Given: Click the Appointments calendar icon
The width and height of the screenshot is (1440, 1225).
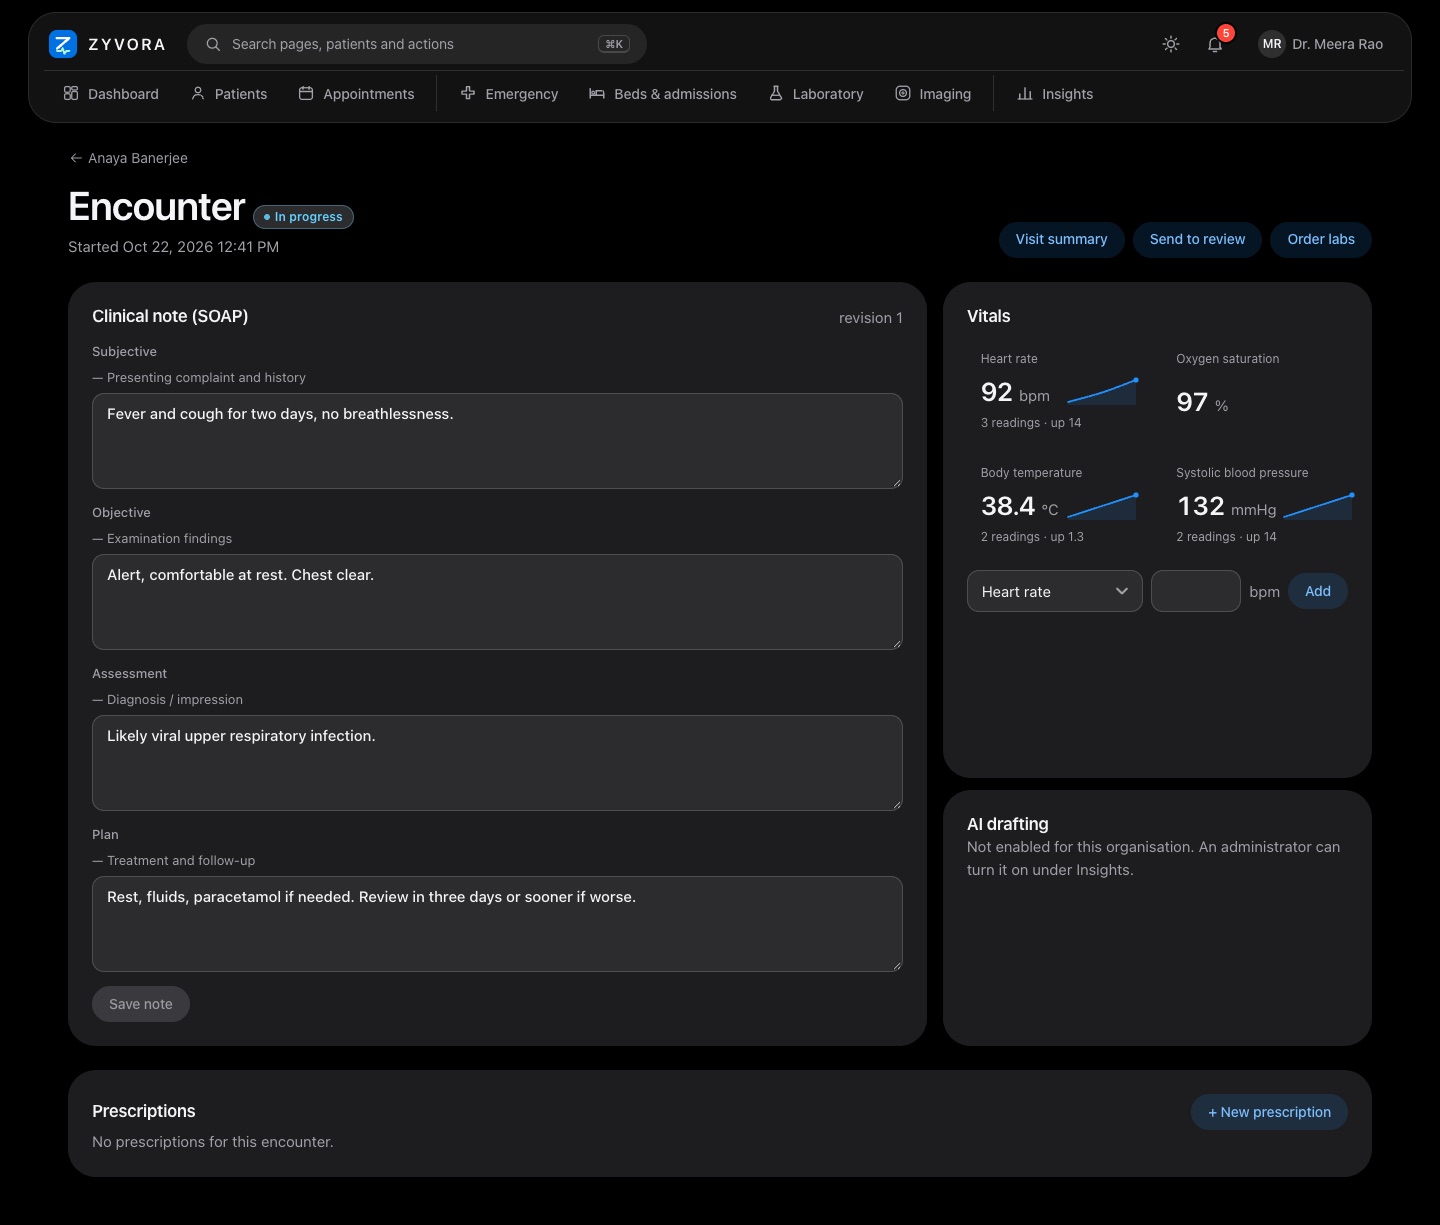Looking at the screenshot, I should (x=306, y=93).
